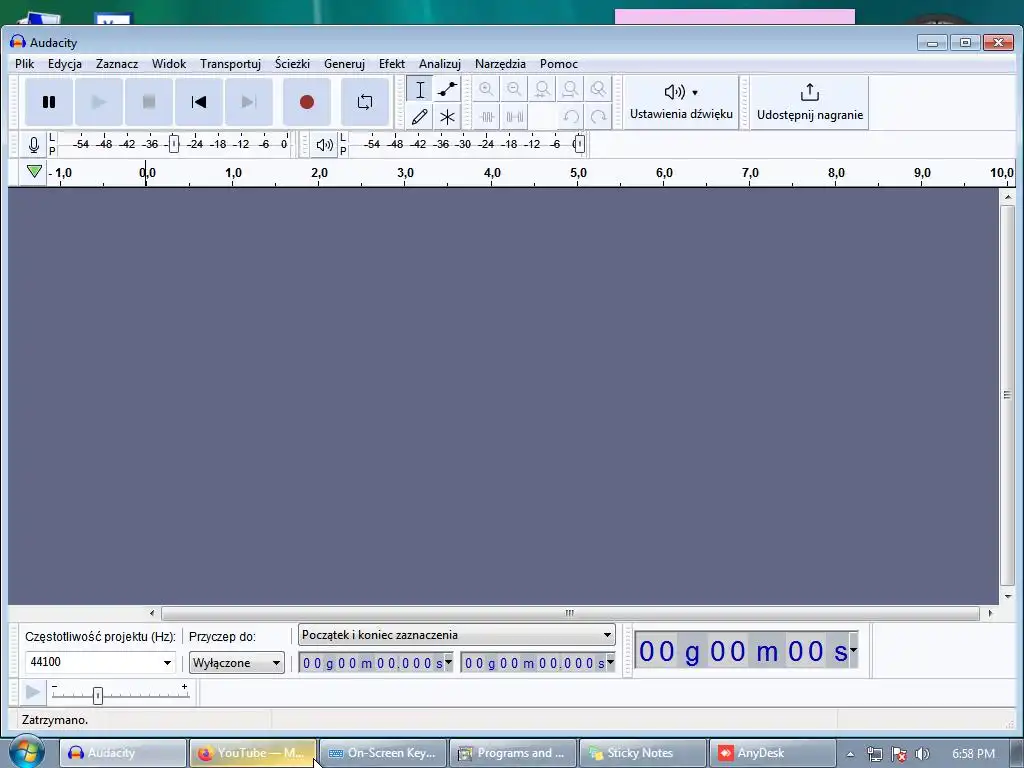Click horizontal scrollbar left arrow
The image size is (1024, 768).
[152, 613]
